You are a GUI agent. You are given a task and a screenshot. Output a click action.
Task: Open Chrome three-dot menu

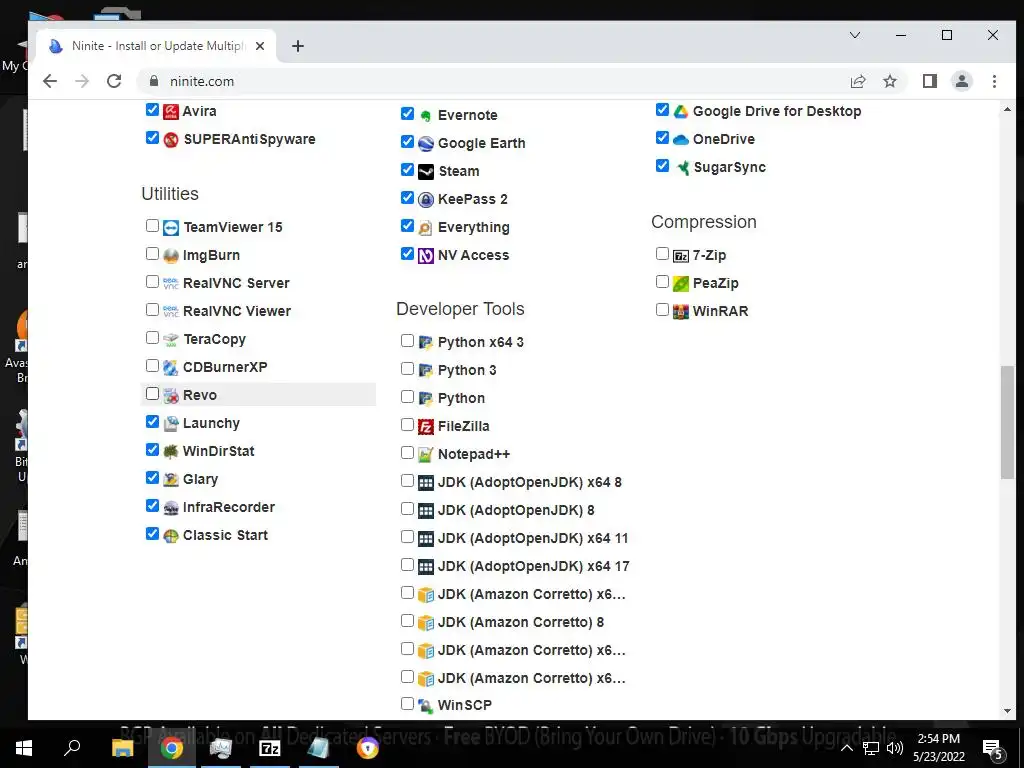(x=994, y=81)
